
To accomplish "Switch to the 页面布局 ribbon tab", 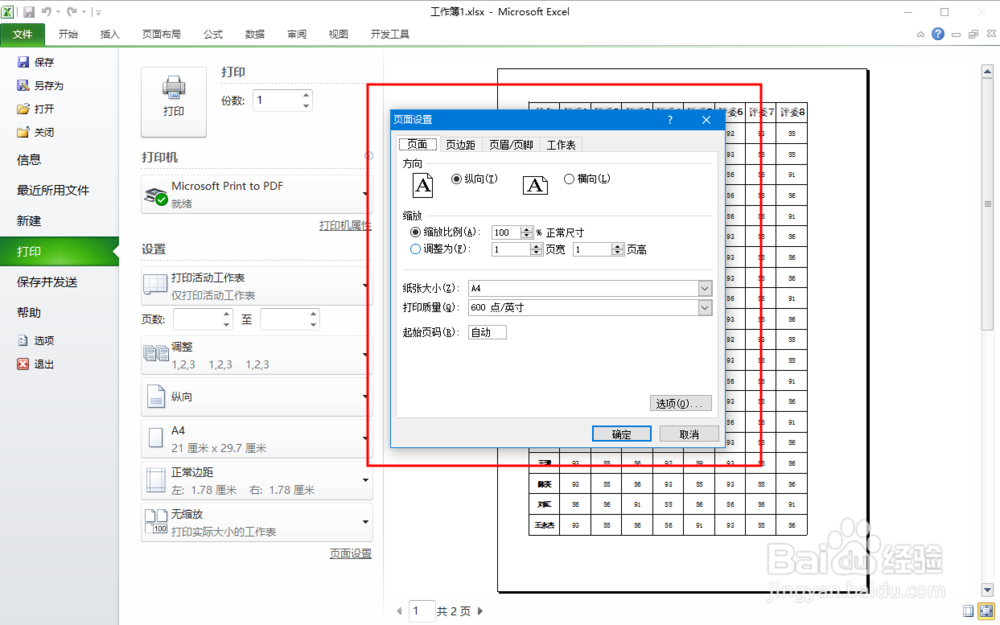I will (x=161, y=33).
